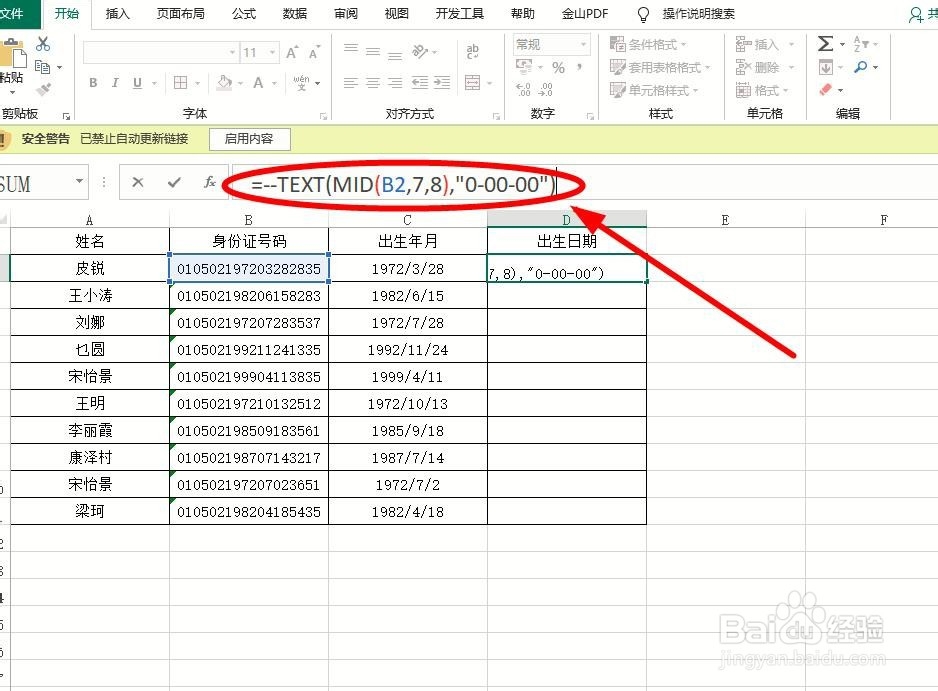The width and height of the screenshot is (938, 691).
Task: Switch to the 公式 tab
Action: [243, 14]
